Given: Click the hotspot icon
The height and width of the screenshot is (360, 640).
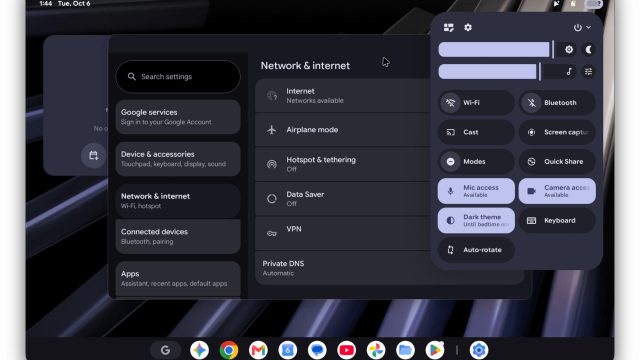Looking at the screenshot, I should tap(272, 164).
